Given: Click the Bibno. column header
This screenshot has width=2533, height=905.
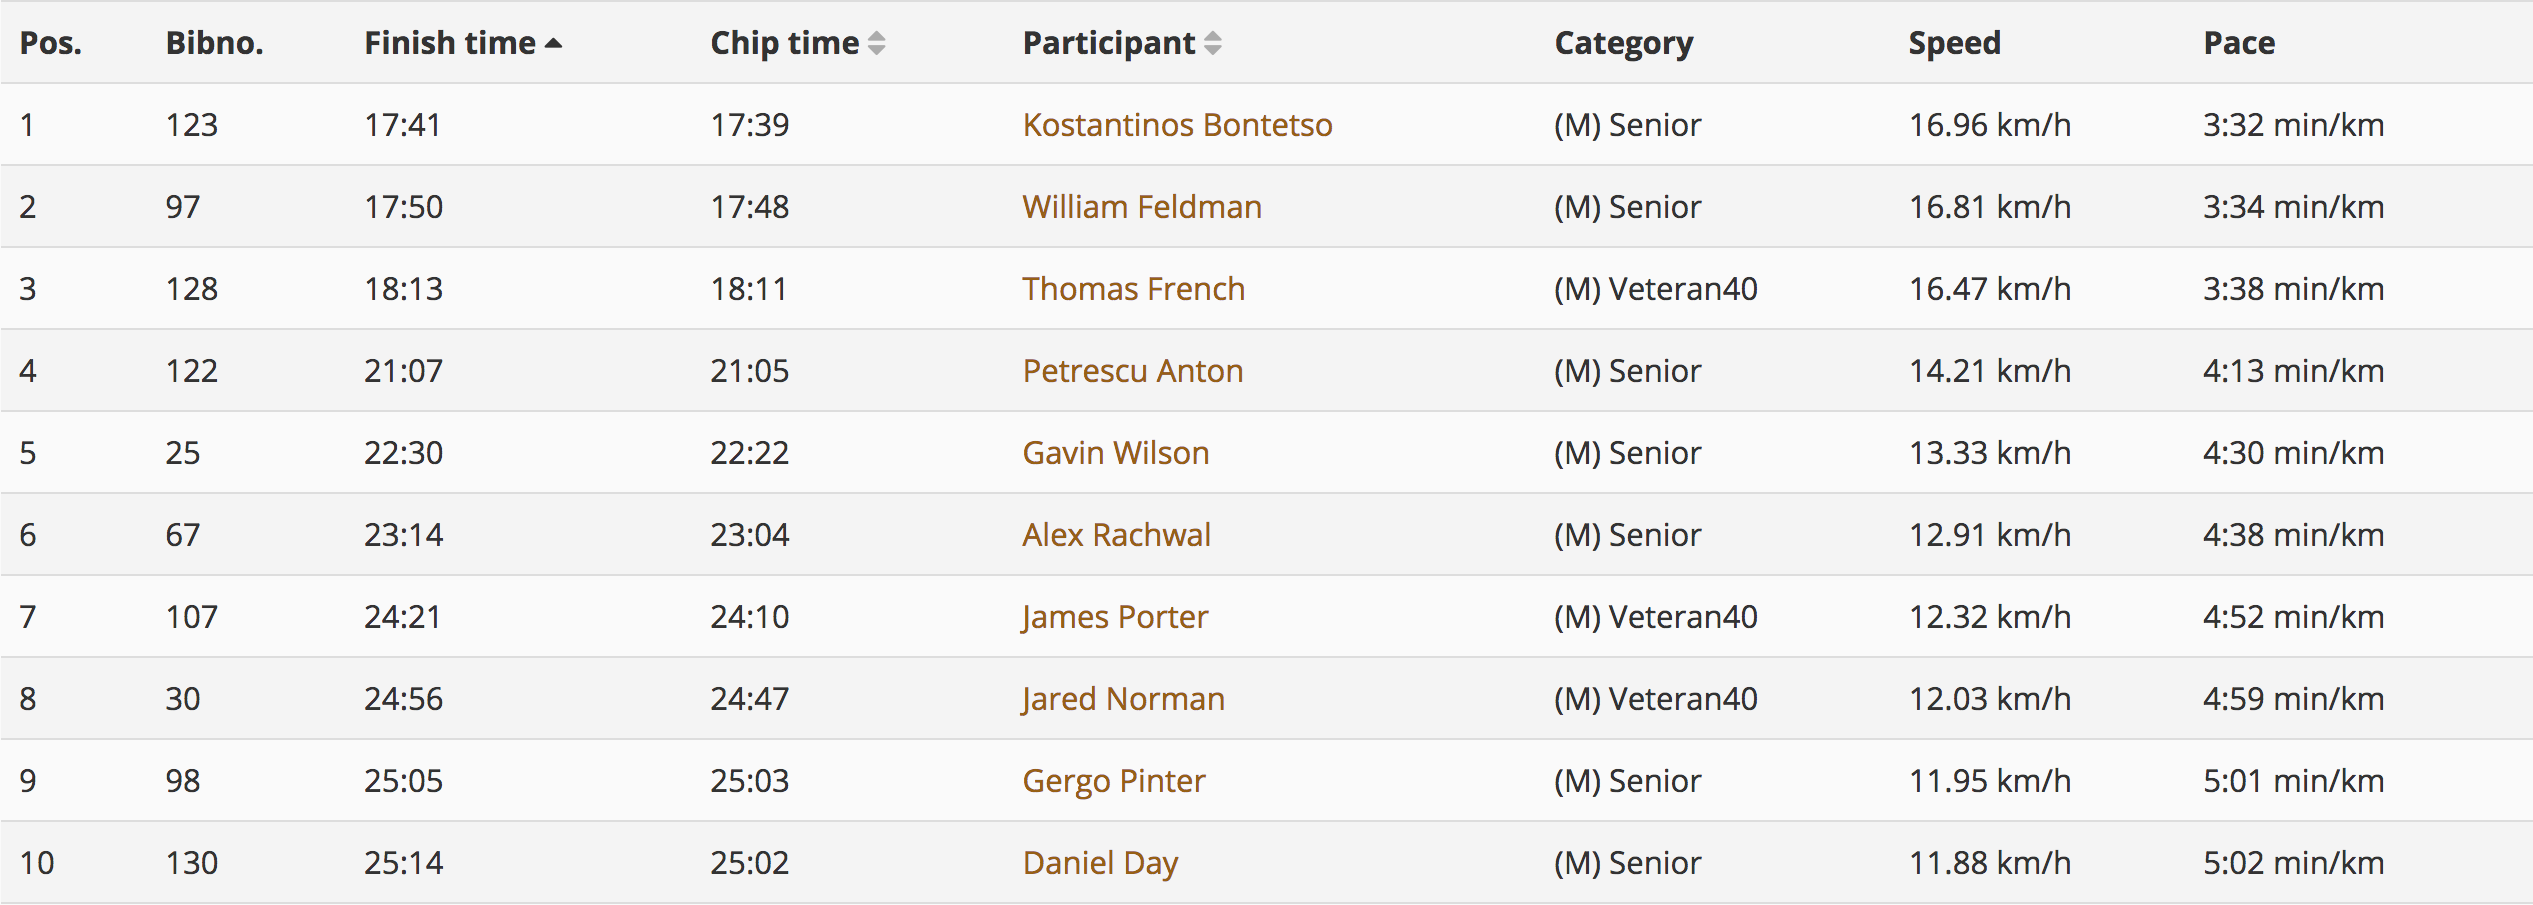Looking at the screenshot, I should click(x=214, y=43).
